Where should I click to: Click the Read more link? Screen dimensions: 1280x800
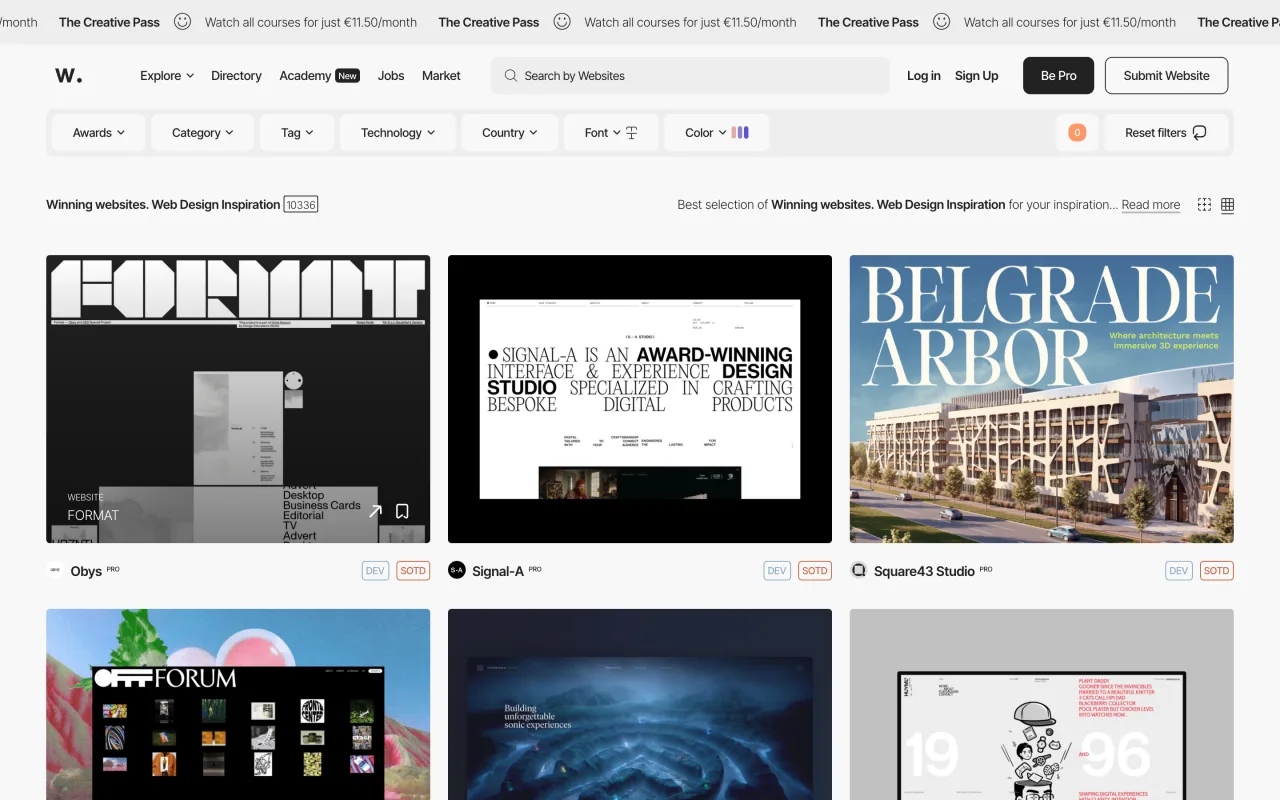[x=1151, y=205]
